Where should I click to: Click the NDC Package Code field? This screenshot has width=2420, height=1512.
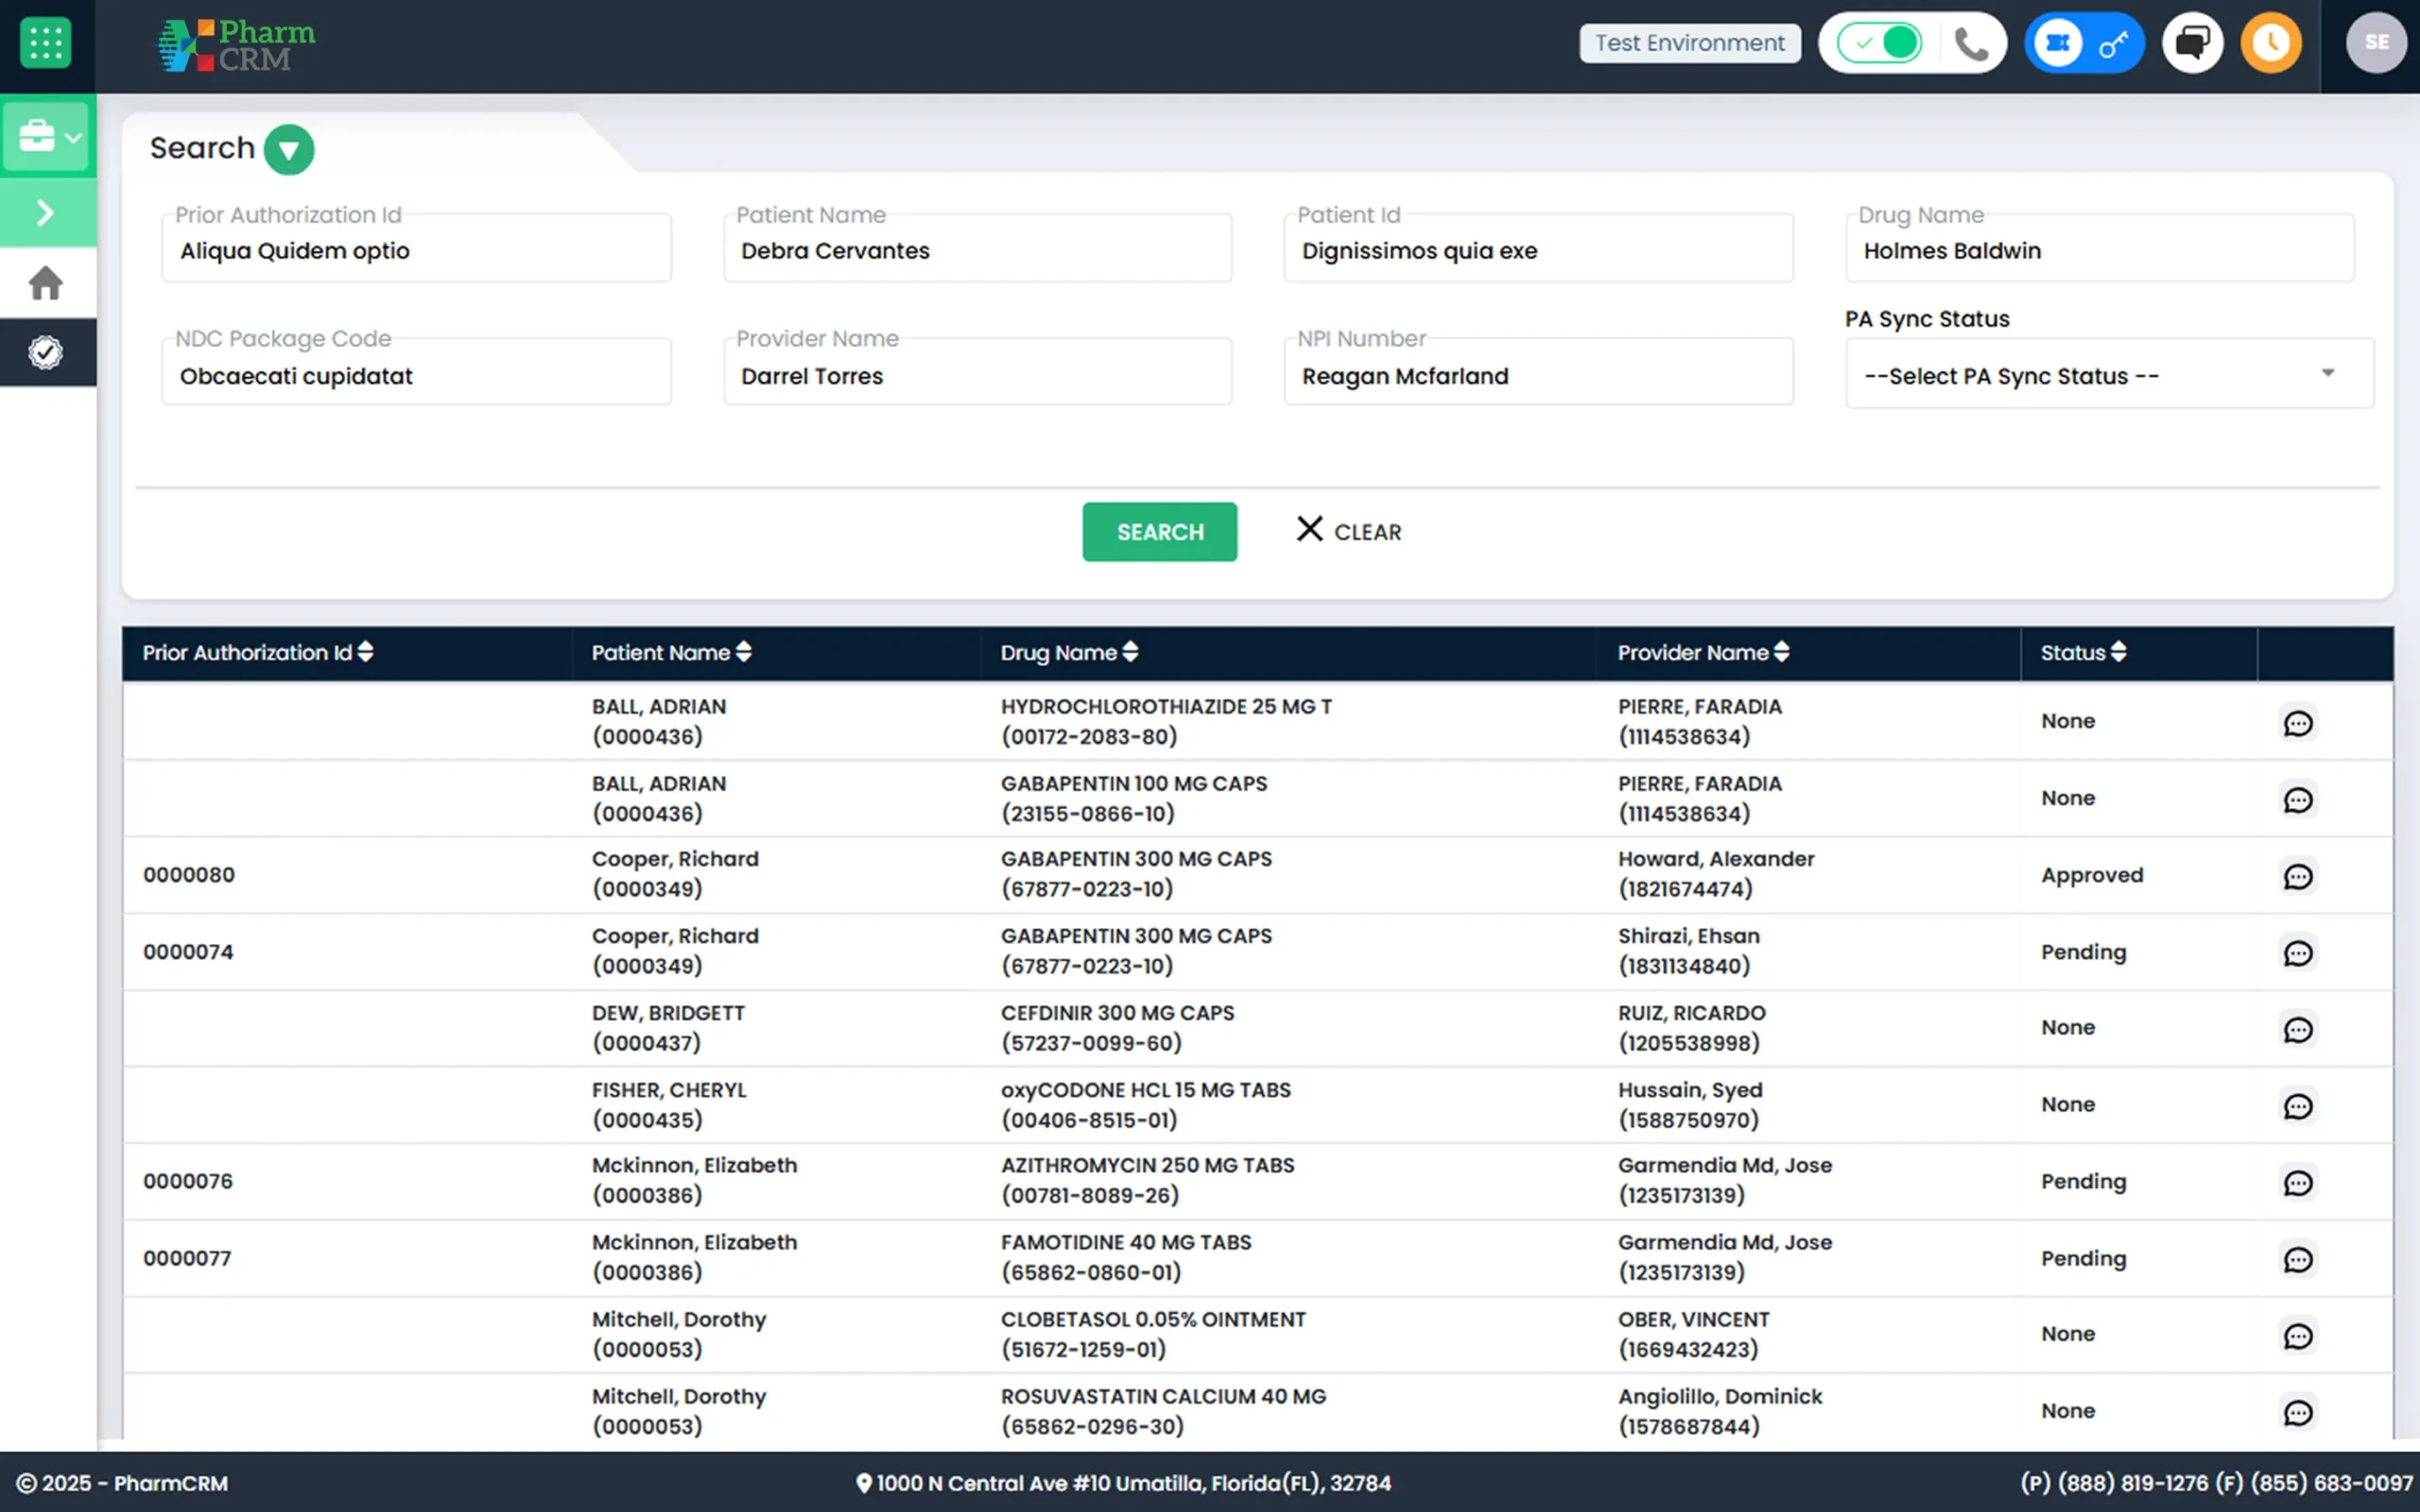click(416, 372)
